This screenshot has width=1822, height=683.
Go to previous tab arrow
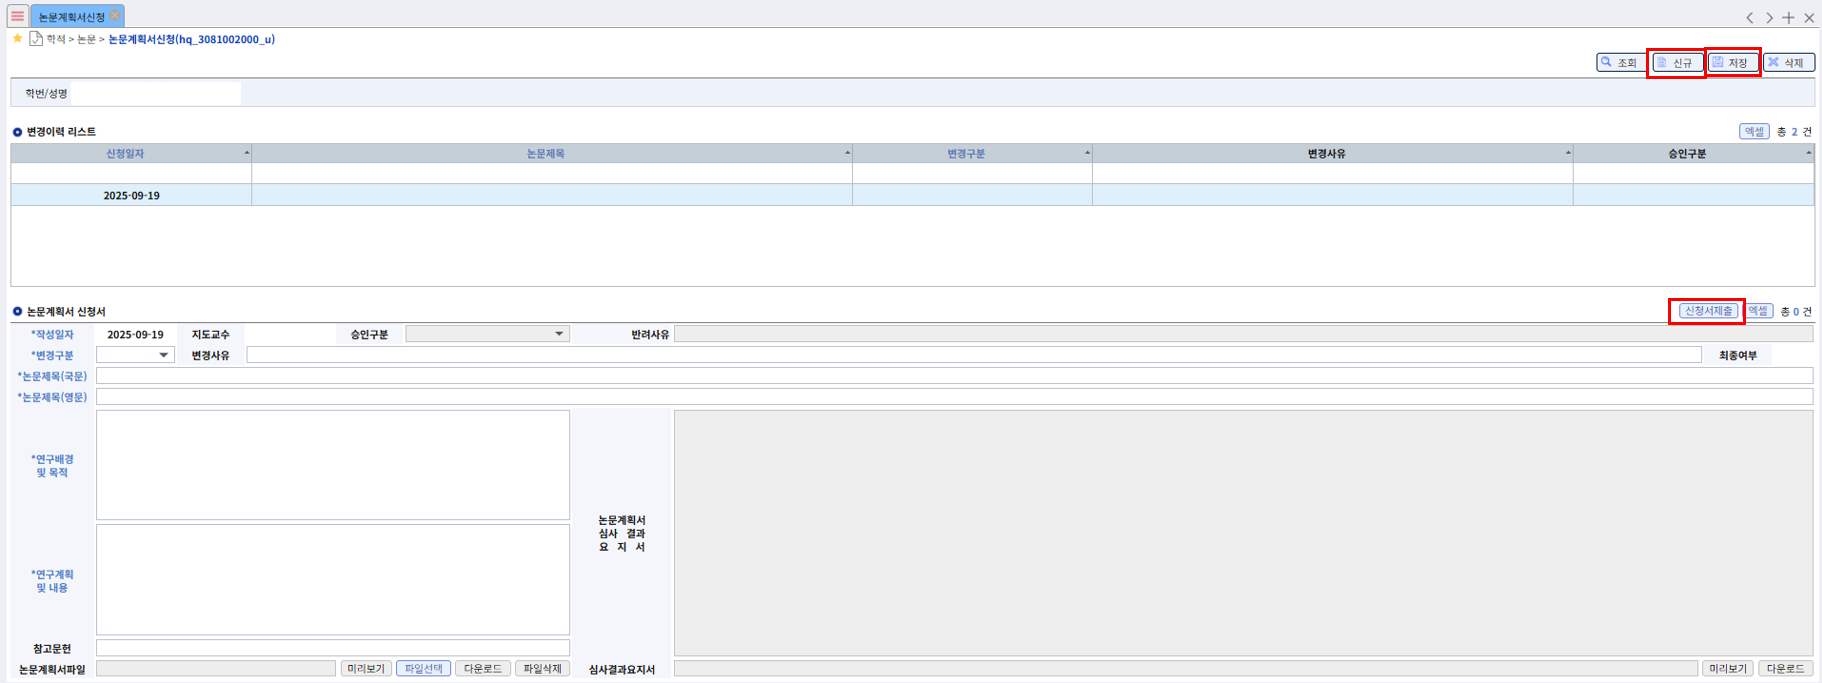[x=1749, y=18]
